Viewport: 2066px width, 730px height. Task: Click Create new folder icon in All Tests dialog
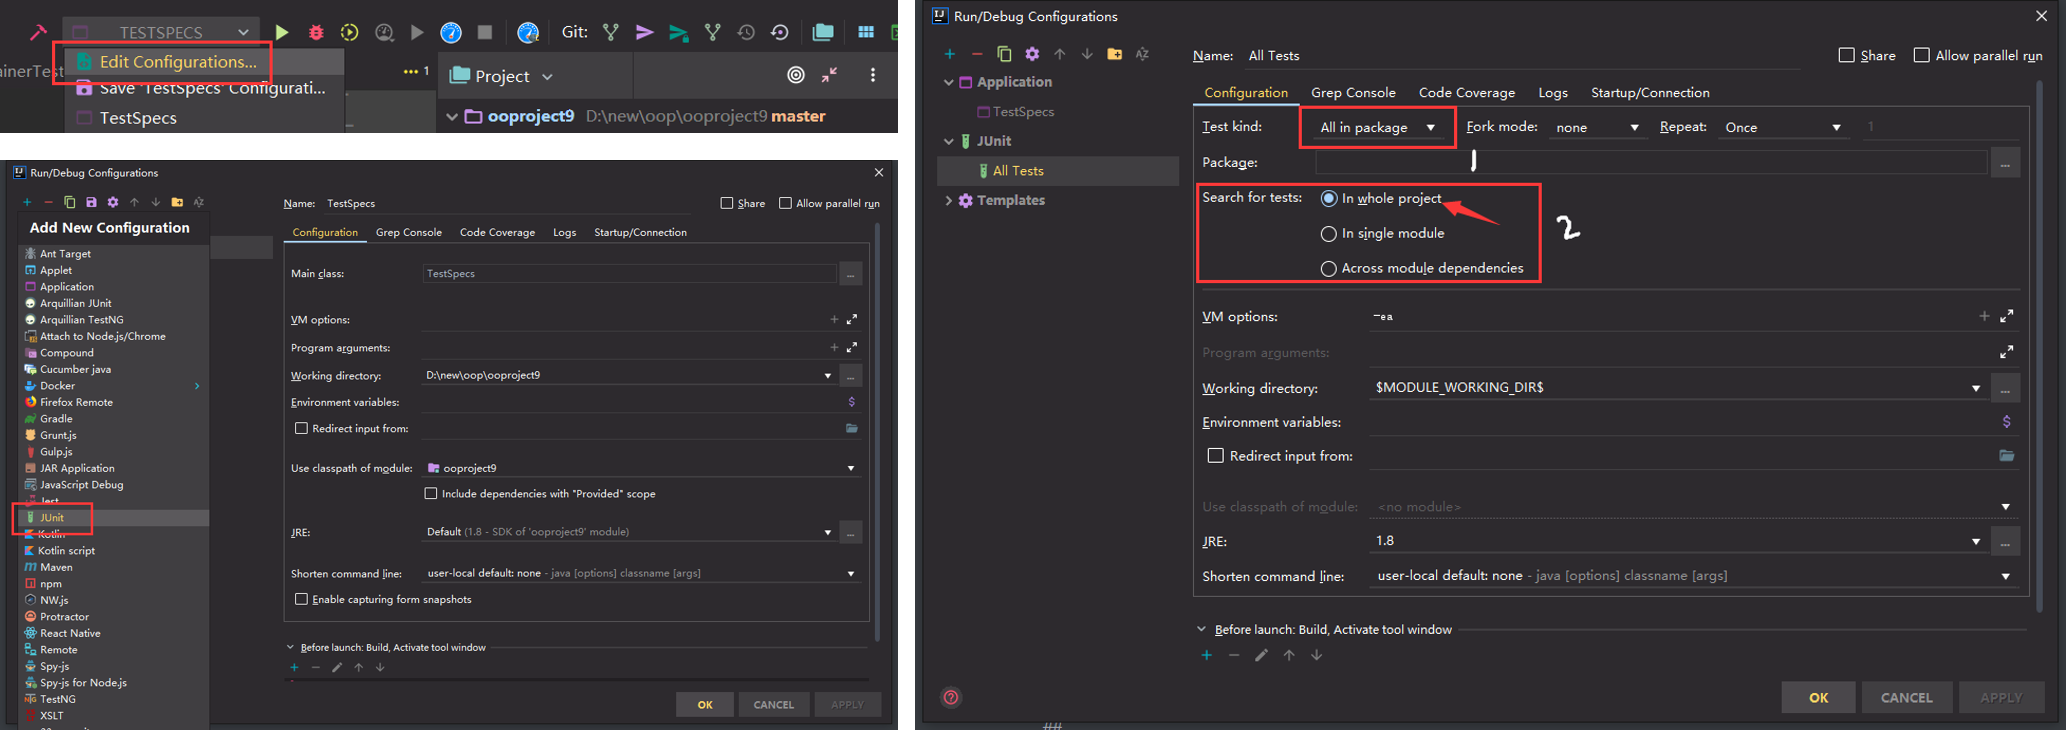(x=1114, y=54)
